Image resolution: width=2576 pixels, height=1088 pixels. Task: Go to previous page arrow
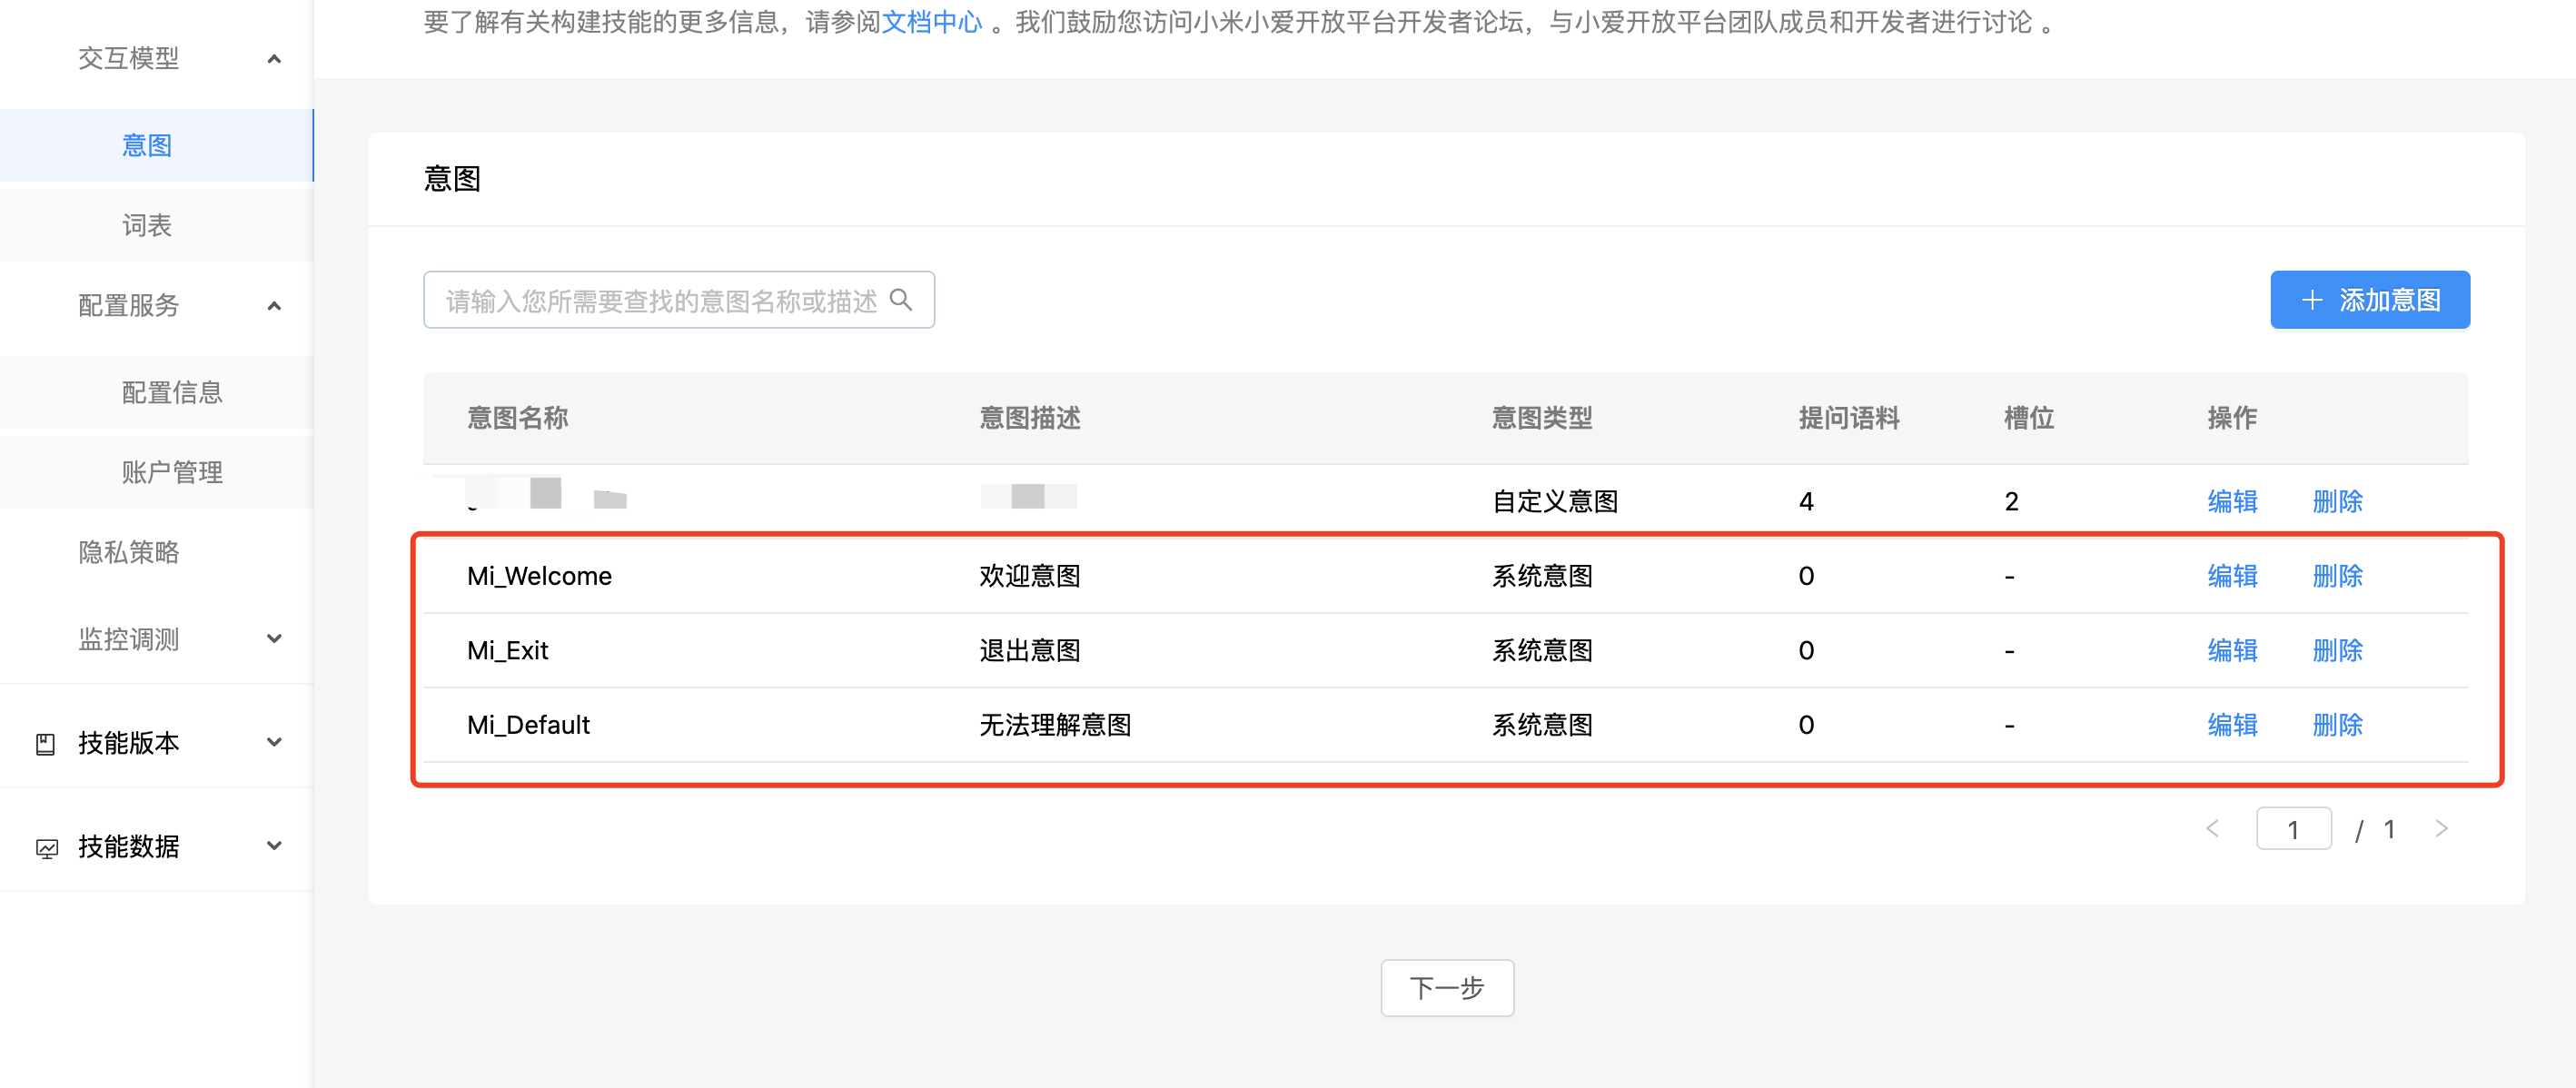click(x=2213, y=829)
